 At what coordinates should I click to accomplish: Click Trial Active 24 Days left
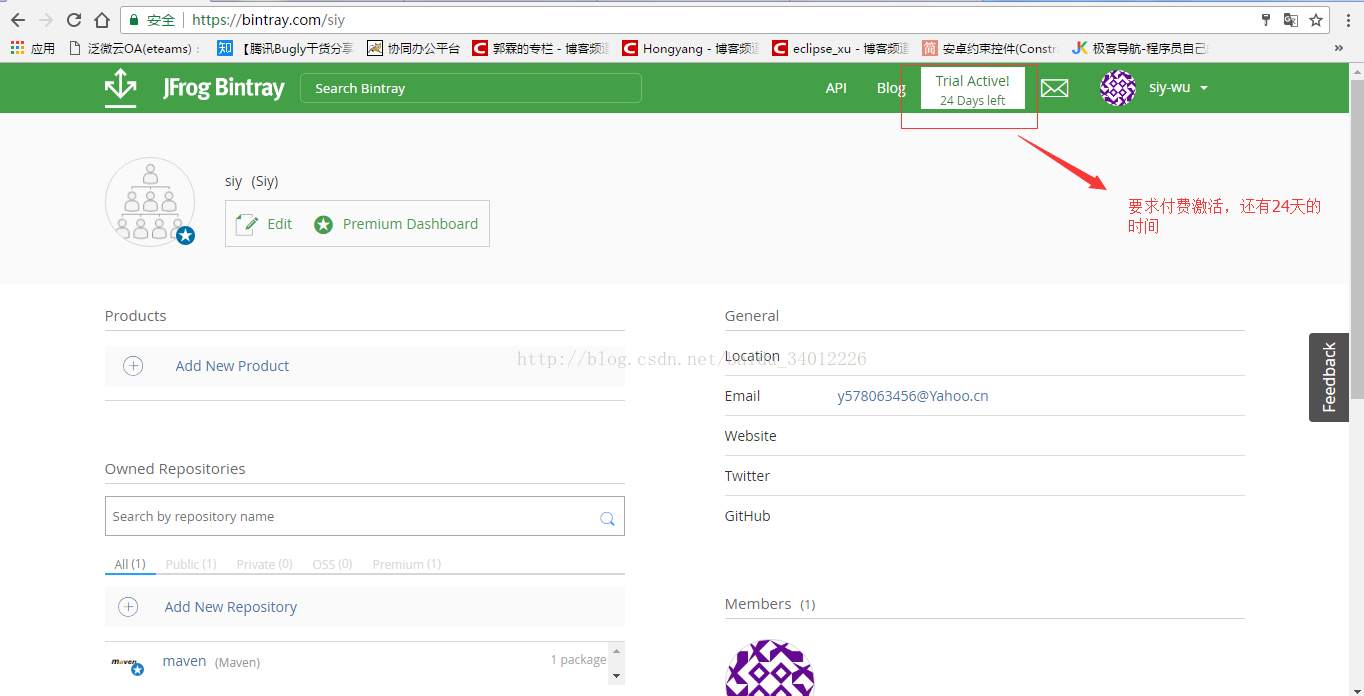(x=973, y=89)
